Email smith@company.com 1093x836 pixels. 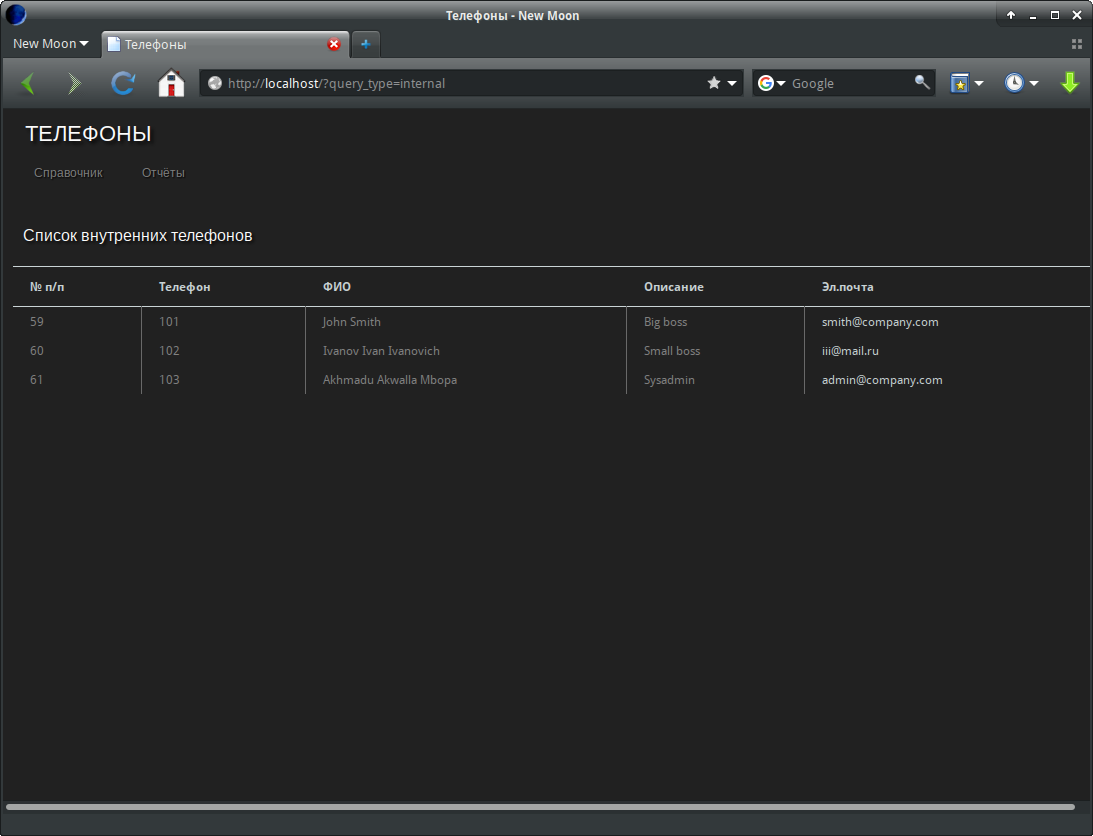pyautogui.click(x=880, y=321)
